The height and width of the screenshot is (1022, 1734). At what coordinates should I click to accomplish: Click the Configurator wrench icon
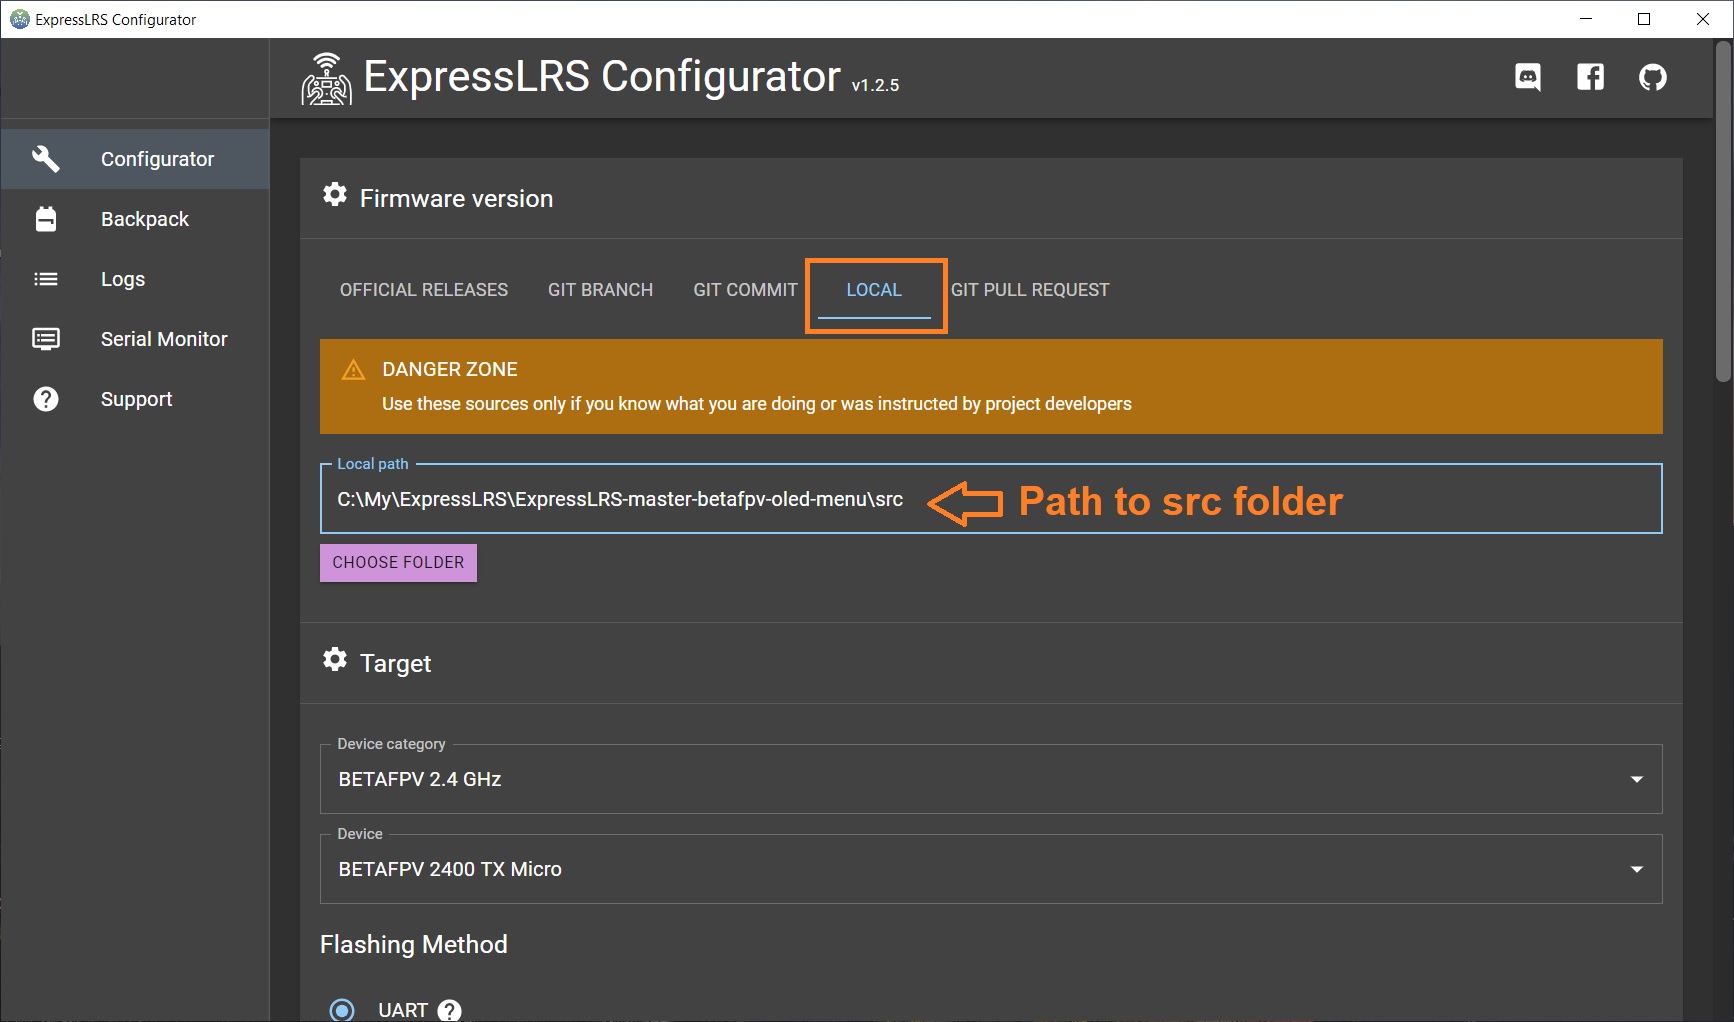46,159
